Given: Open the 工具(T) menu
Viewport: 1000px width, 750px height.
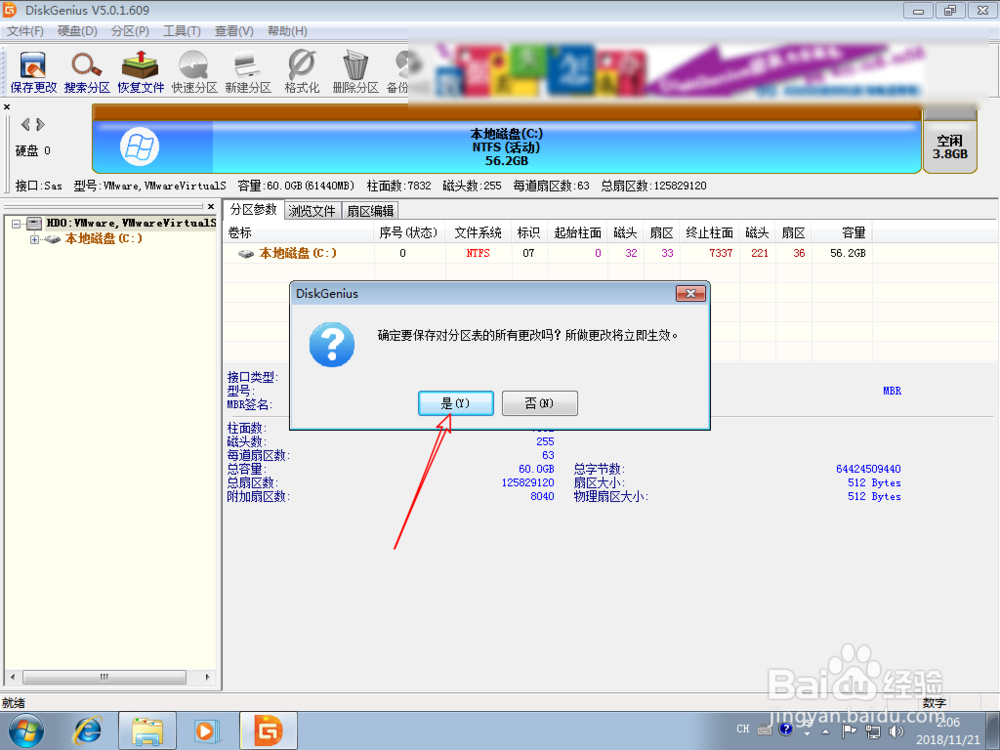Looking at the screenshot, I should 182,31.
